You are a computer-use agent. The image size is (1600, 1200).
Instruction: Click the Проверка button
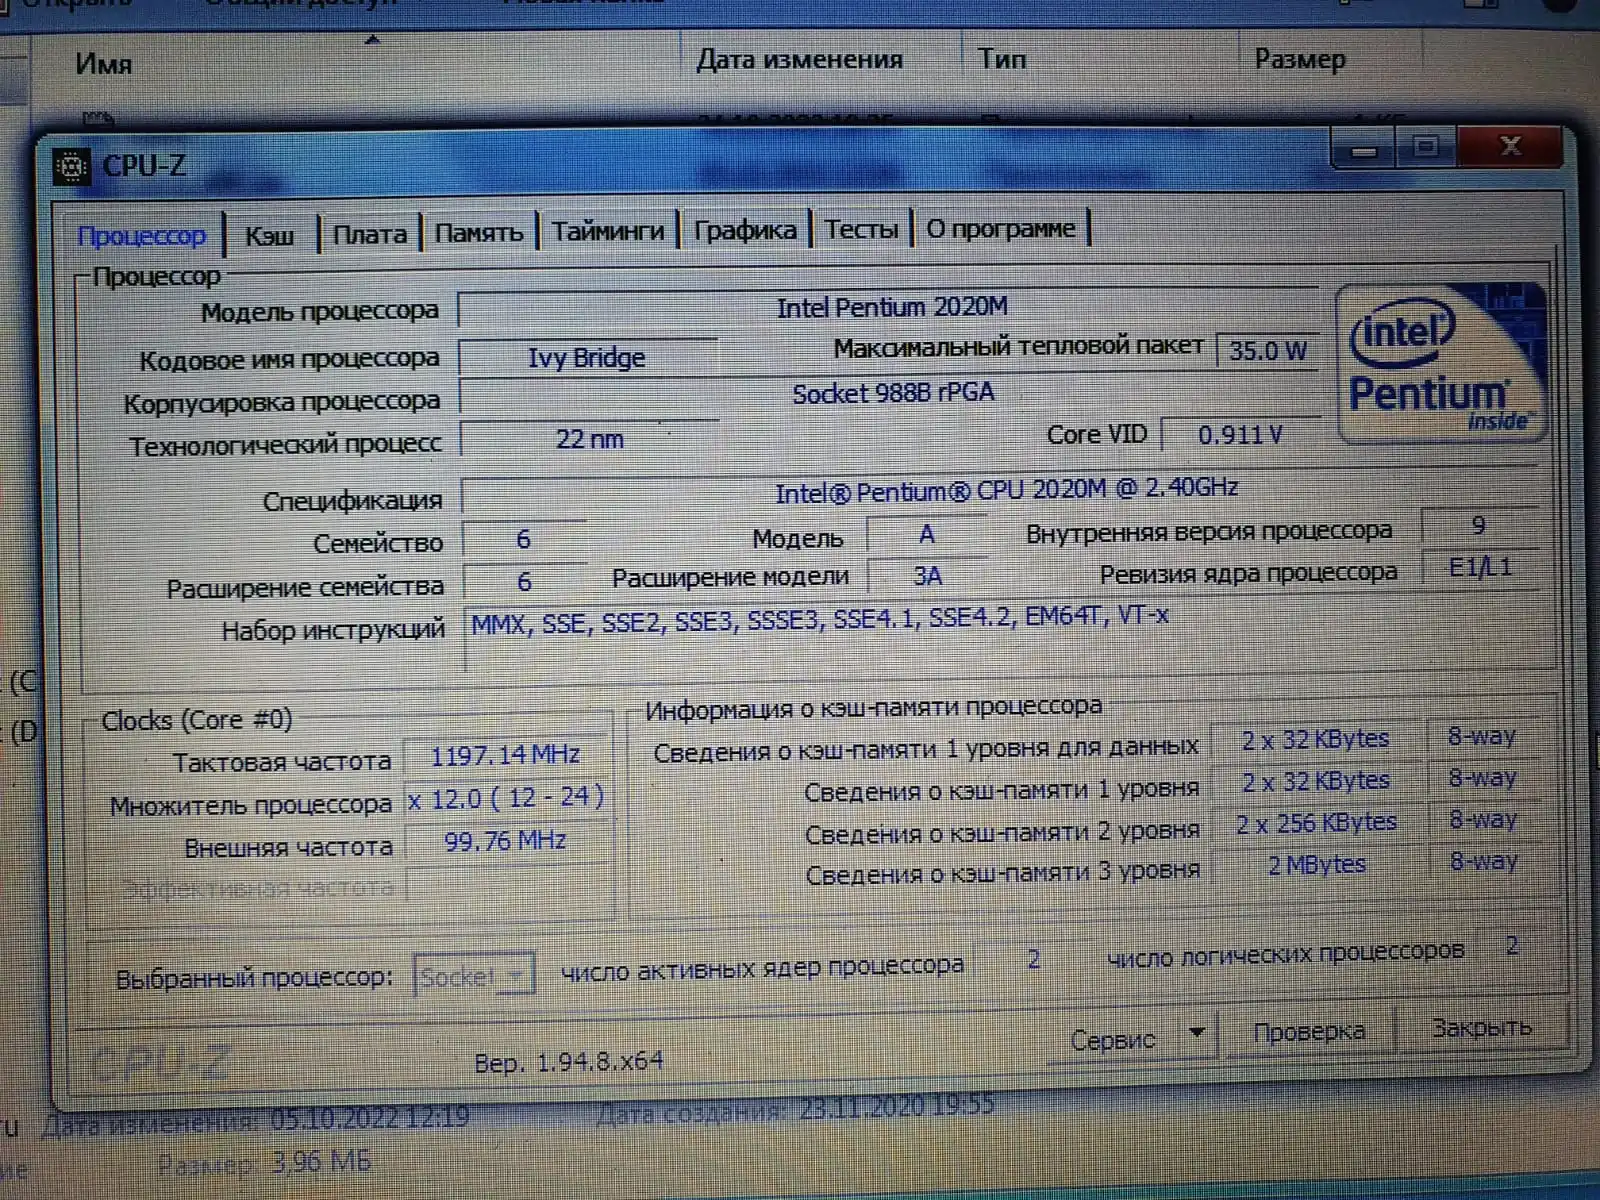(1309, 1032)
